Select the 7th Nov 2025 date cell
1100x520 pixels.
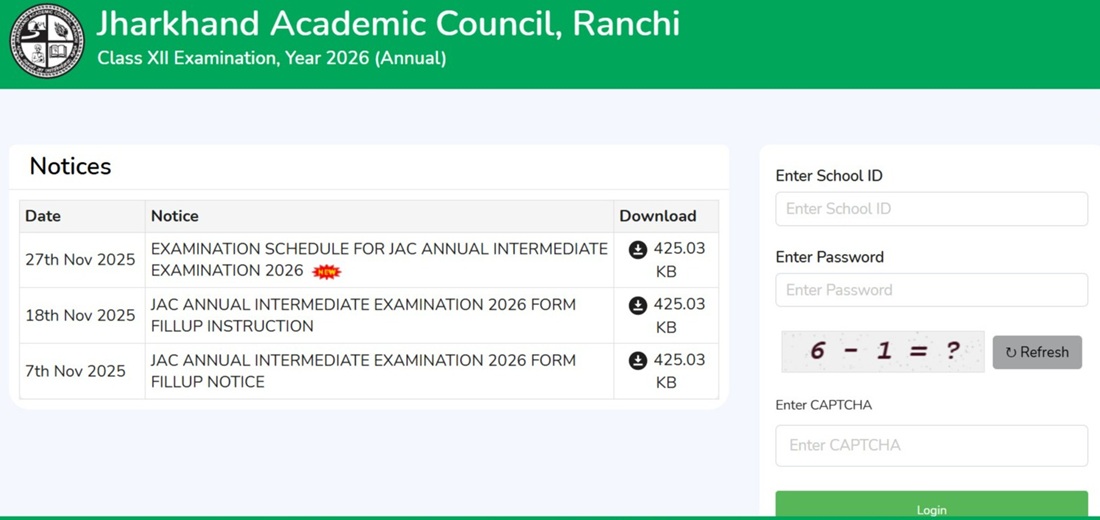[x=75, y=371]
